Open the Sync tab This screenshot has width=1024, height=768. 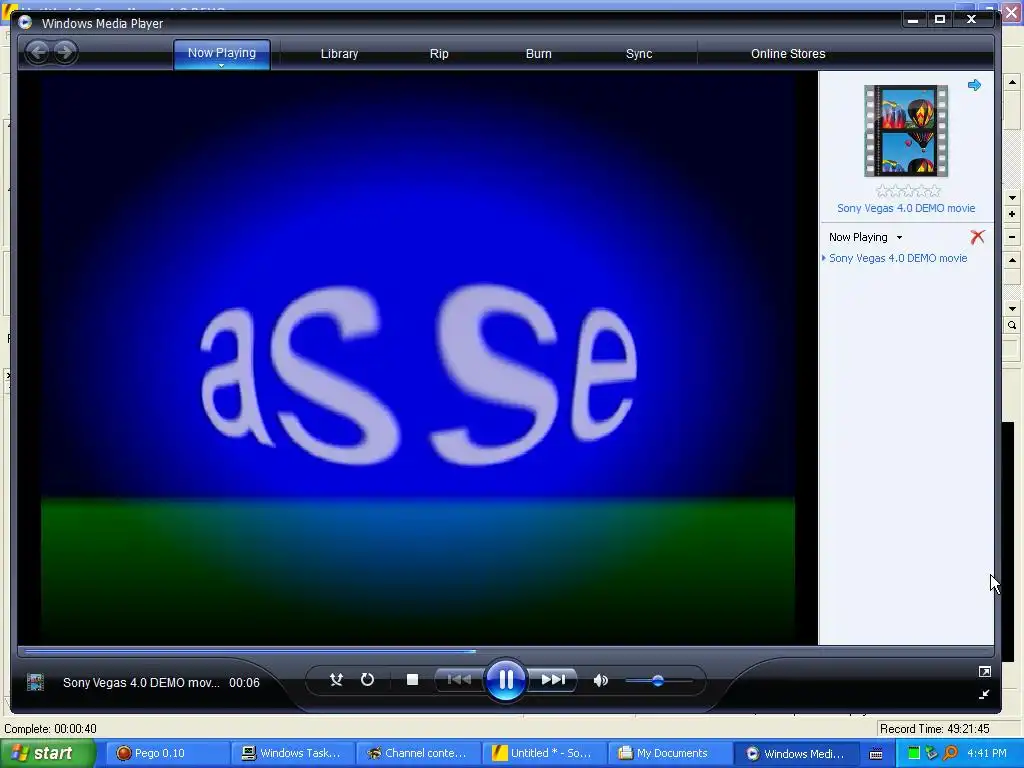pyautogui.click(x=639, y=54)
